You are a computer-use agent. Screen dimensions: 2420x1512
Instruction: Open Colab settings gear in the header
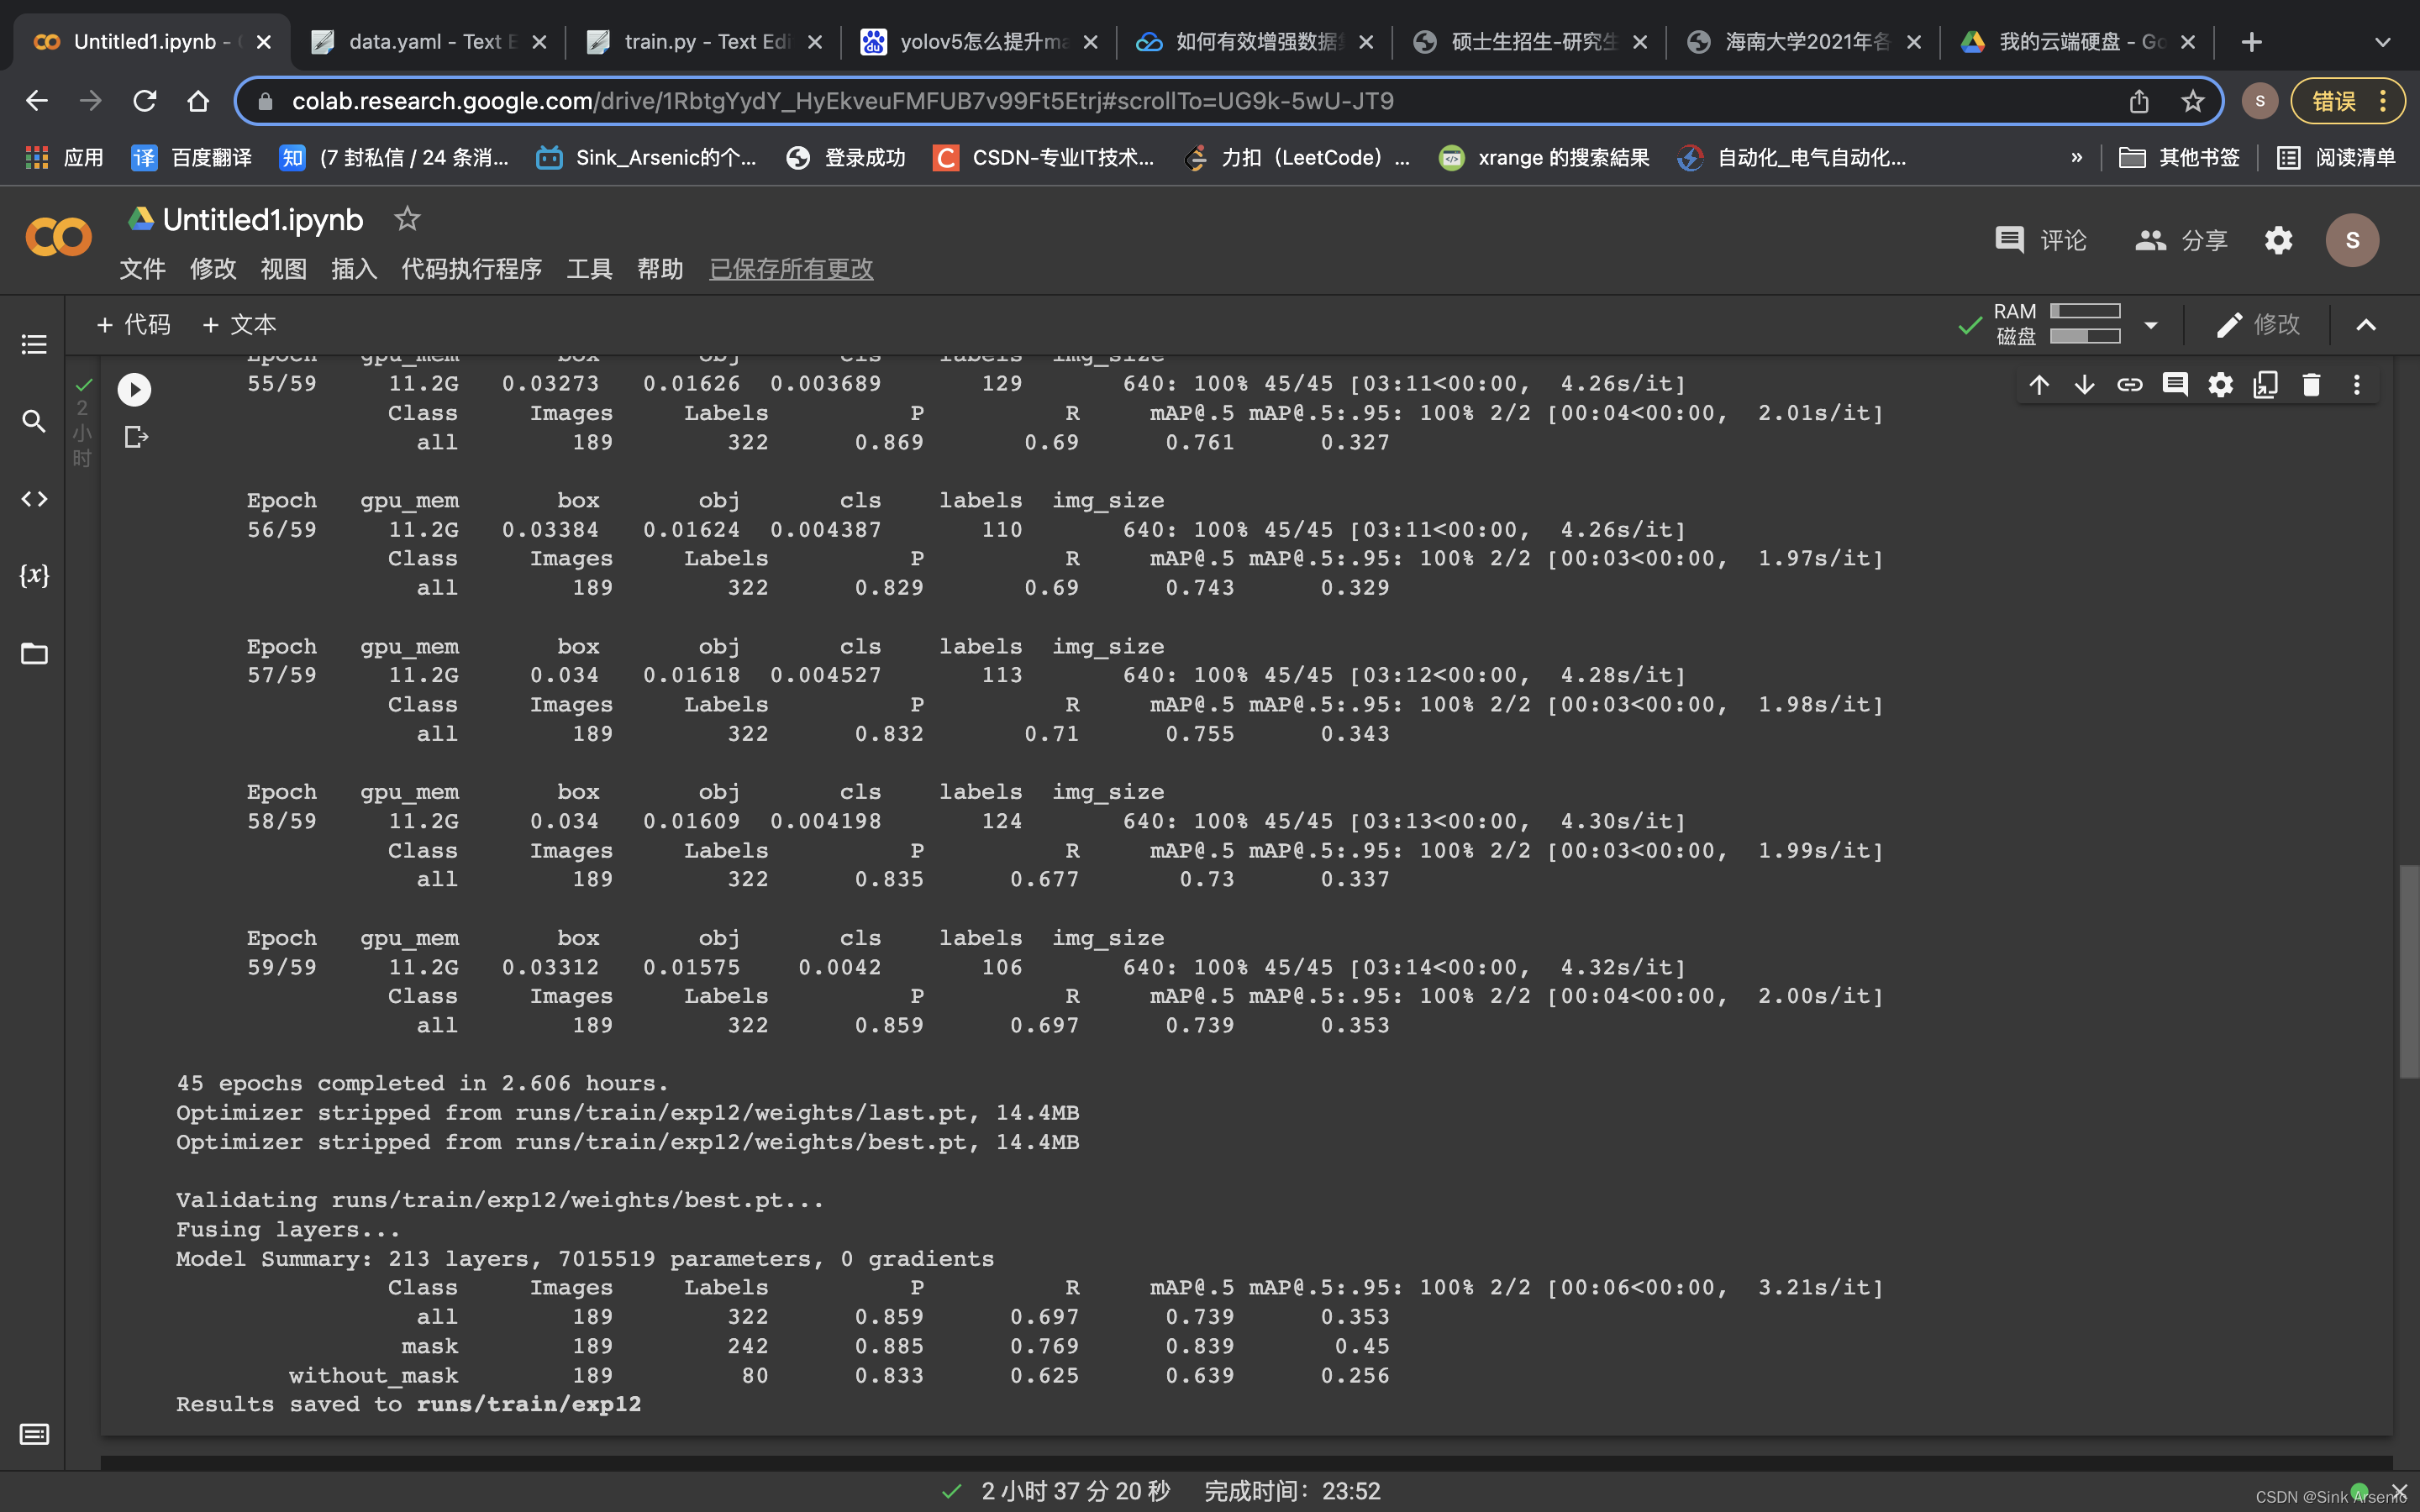pos(2278,240)
